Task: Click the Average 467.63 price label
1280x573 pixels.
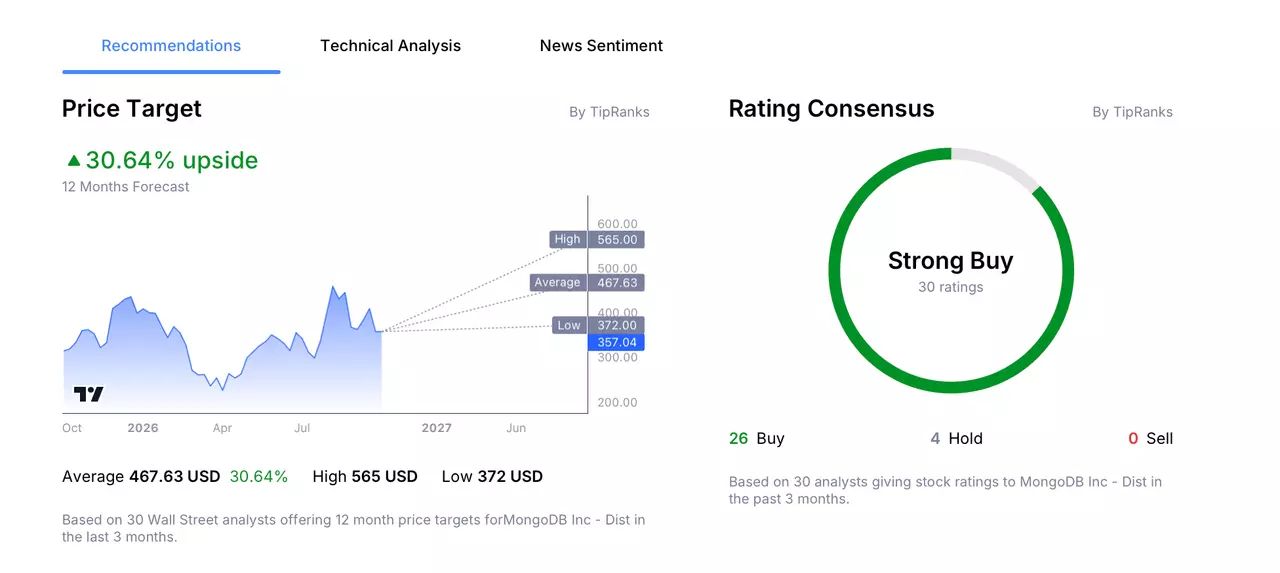Action: coord(588,282)
